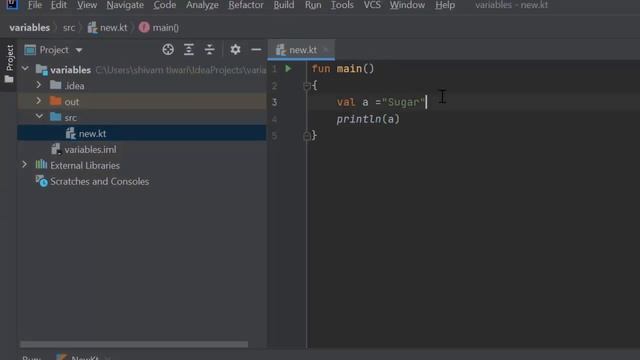Click code fold marker on line 5
Screen dimensions: 640x360
coord(307,136)
